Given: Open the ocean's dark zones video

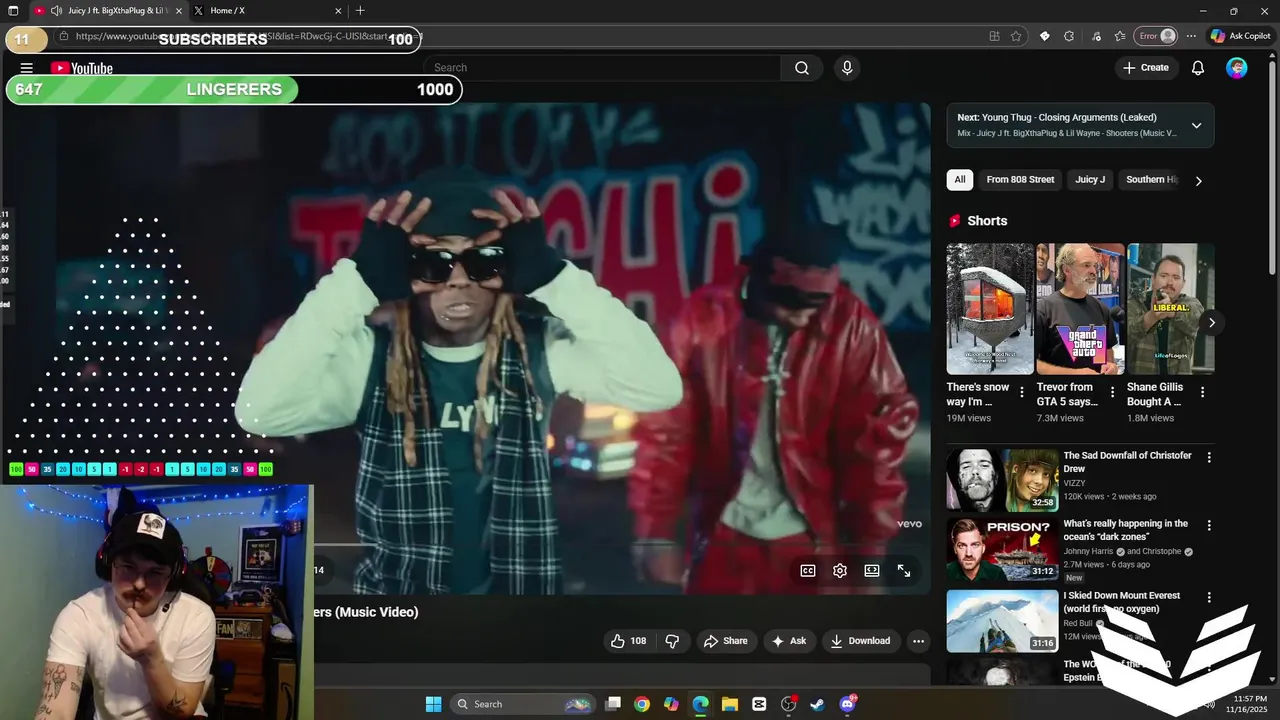Looking at the screenshot, I should 1002,548.
